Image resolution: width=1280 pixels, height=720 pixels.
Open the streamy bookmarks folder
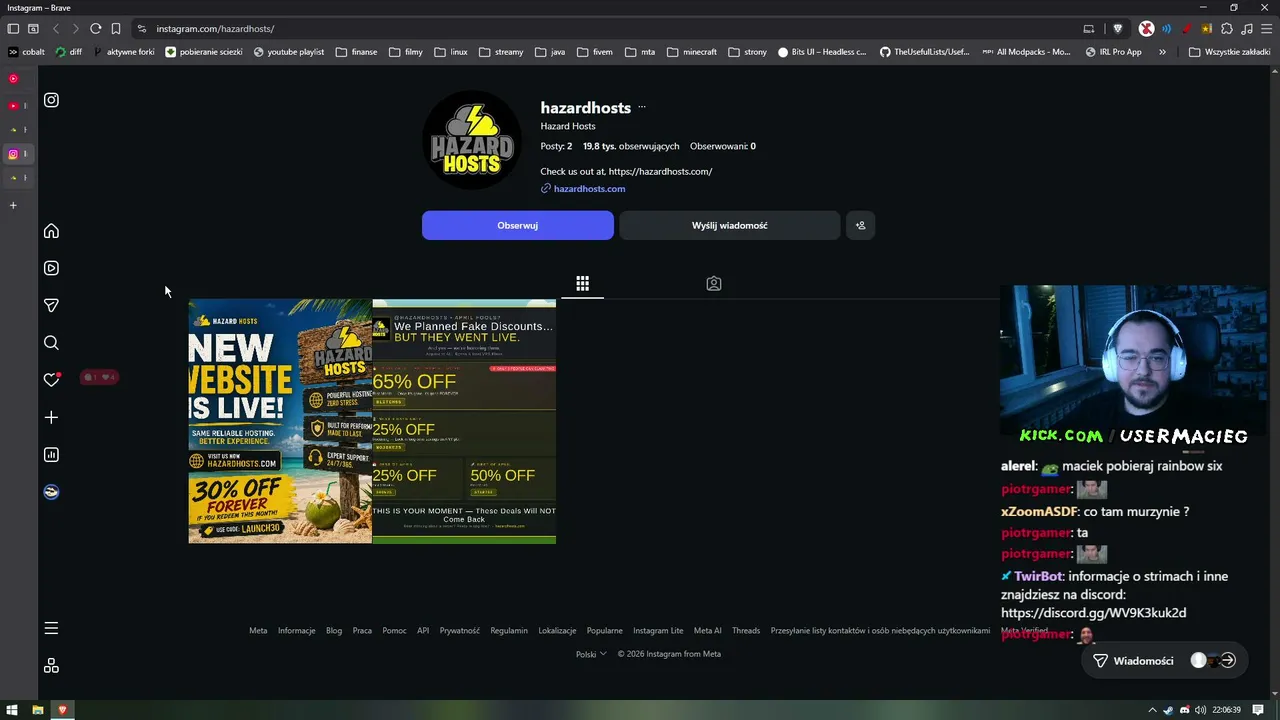(500, 52)
